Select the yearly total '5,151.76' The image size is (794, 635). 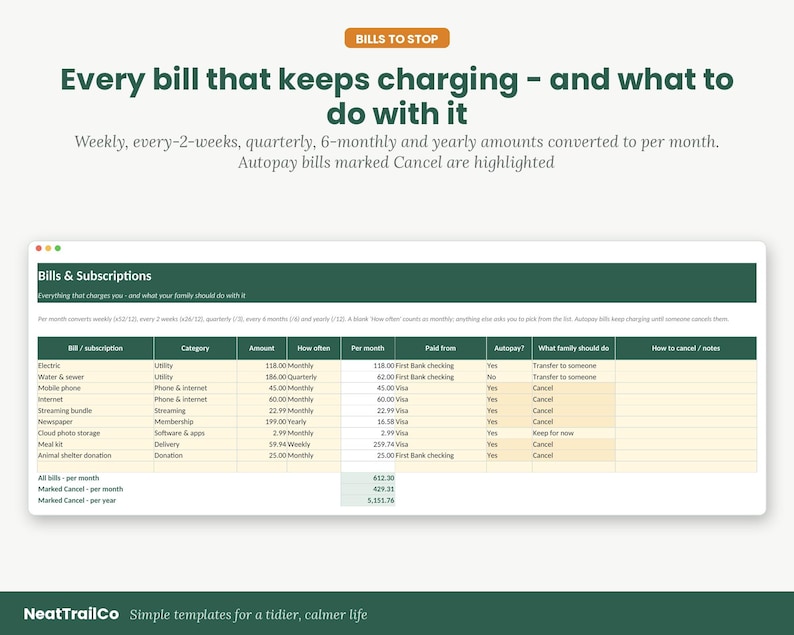coord(368,500)
